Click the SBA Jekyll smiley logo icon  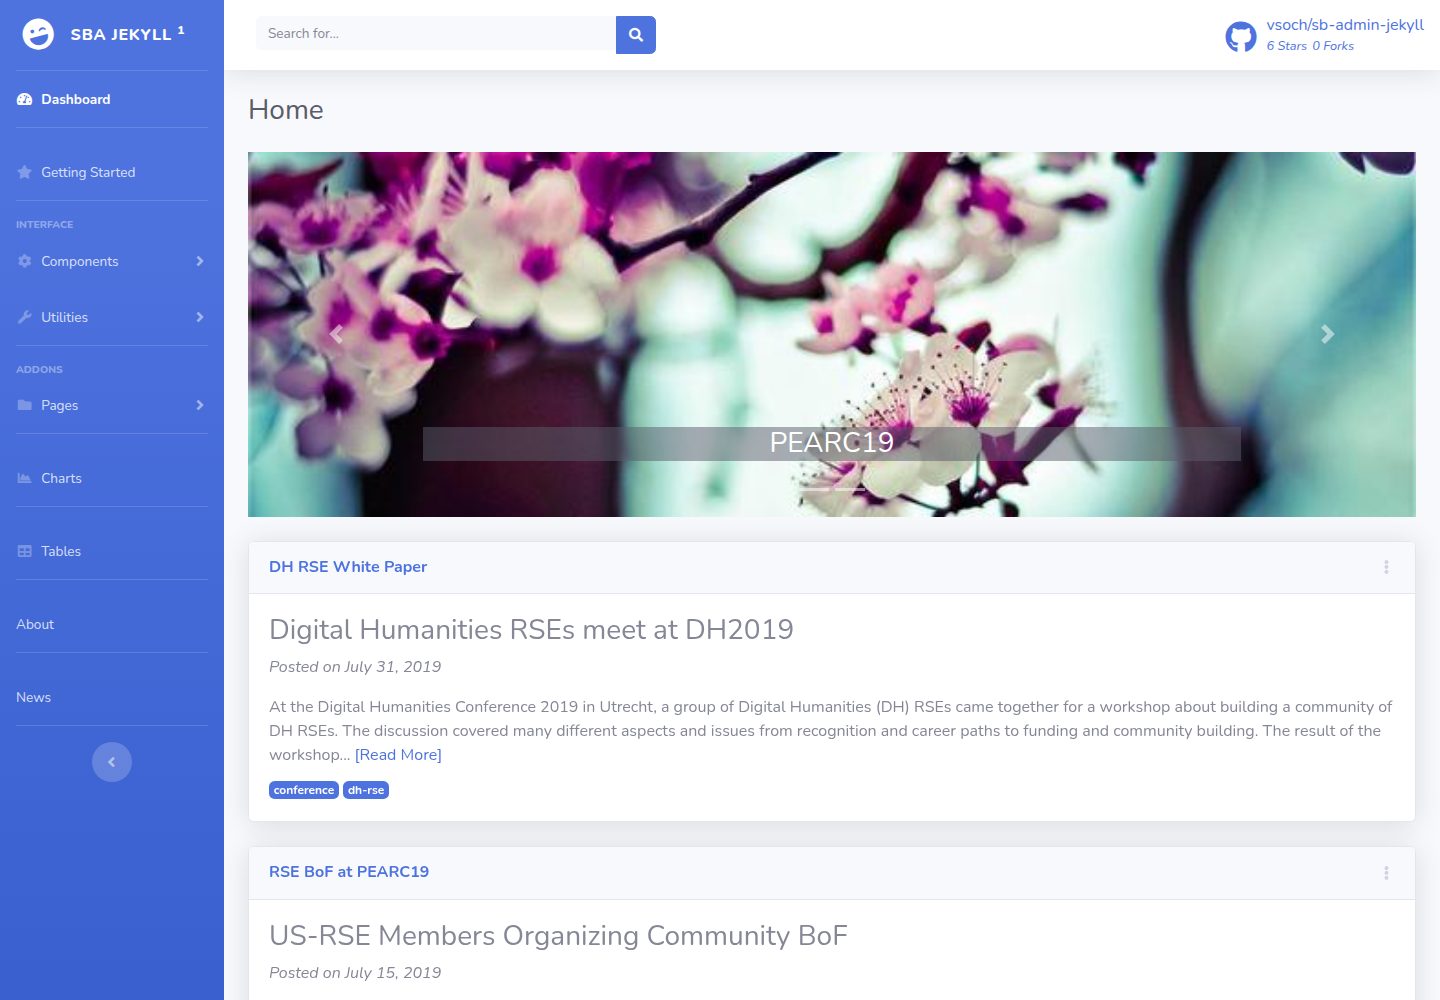[38, 34]
